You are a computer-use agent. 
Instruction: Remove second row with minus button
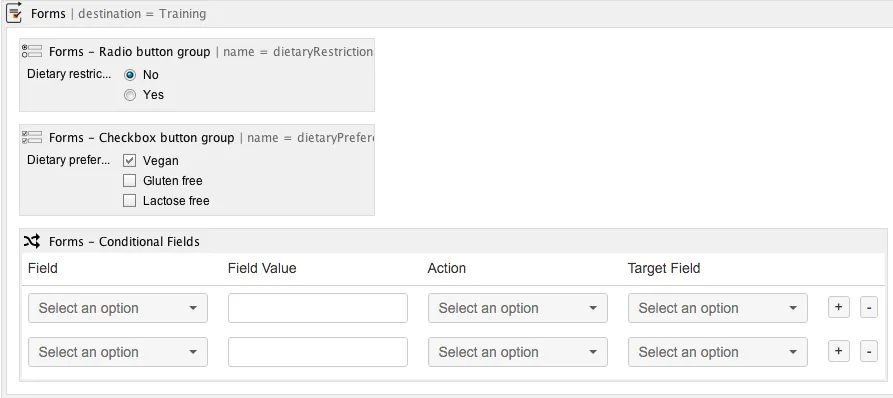pos(869,351)
